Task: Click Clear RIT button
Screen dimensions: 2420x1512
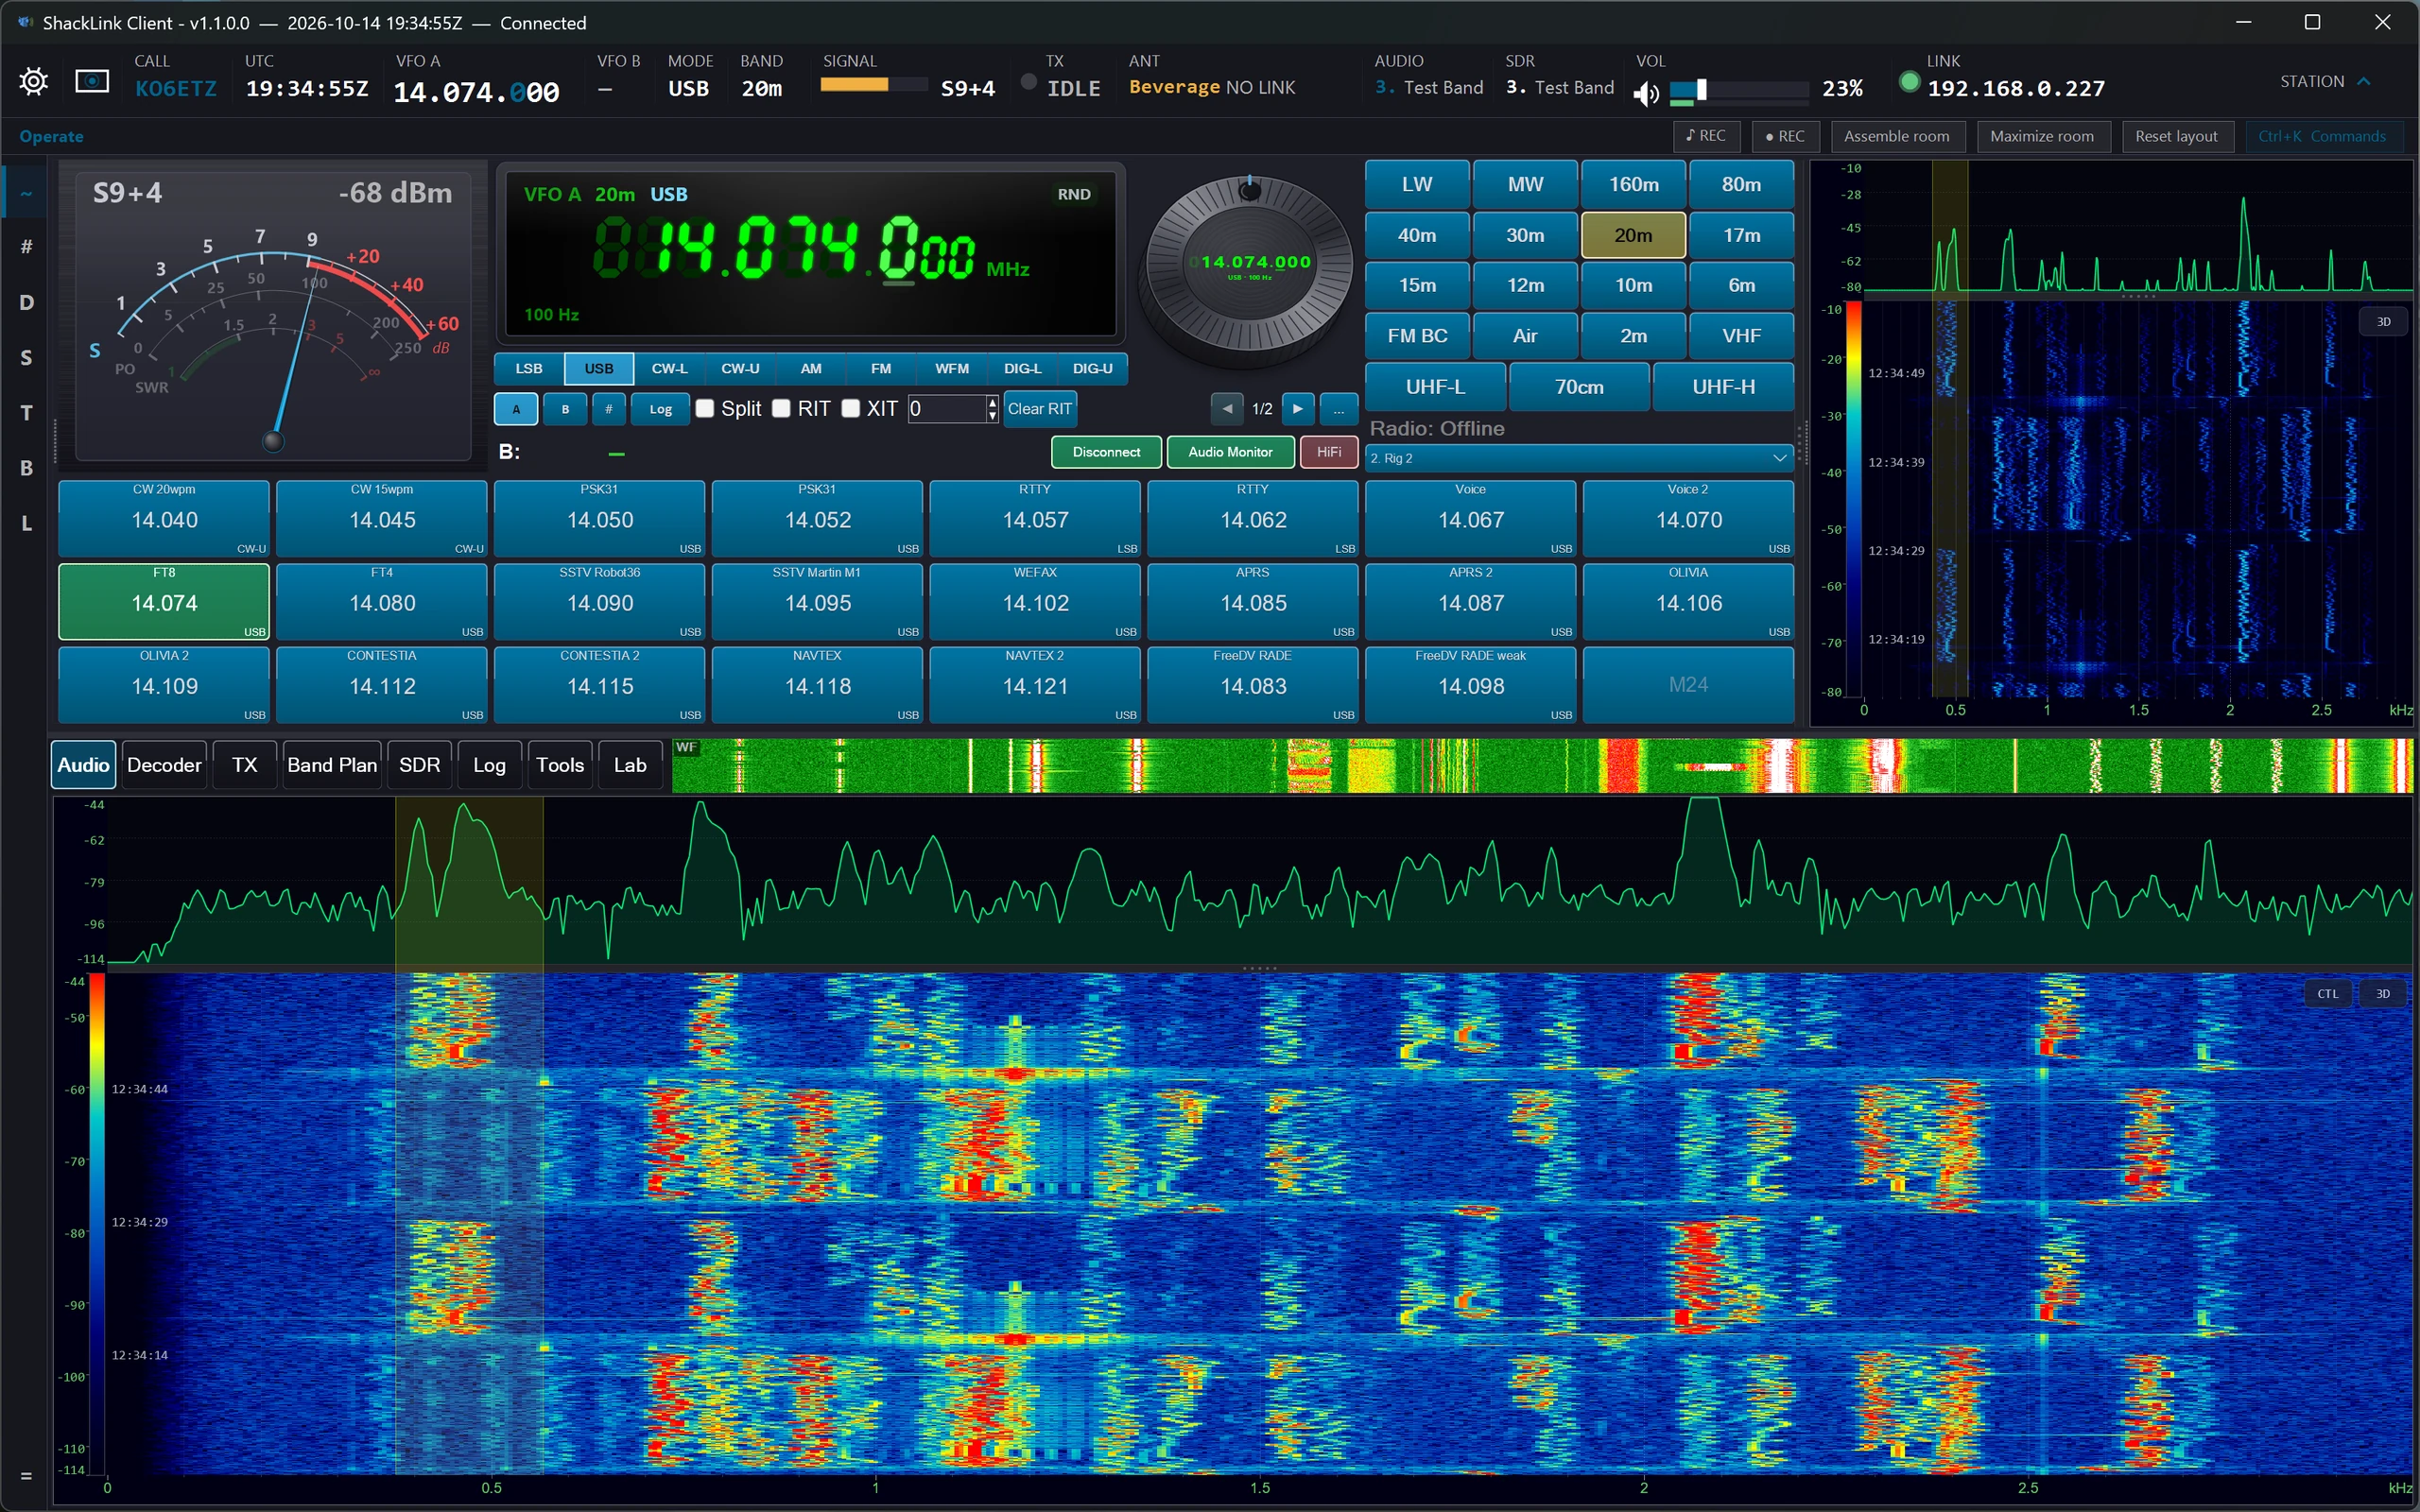Action: point(1039,409)
